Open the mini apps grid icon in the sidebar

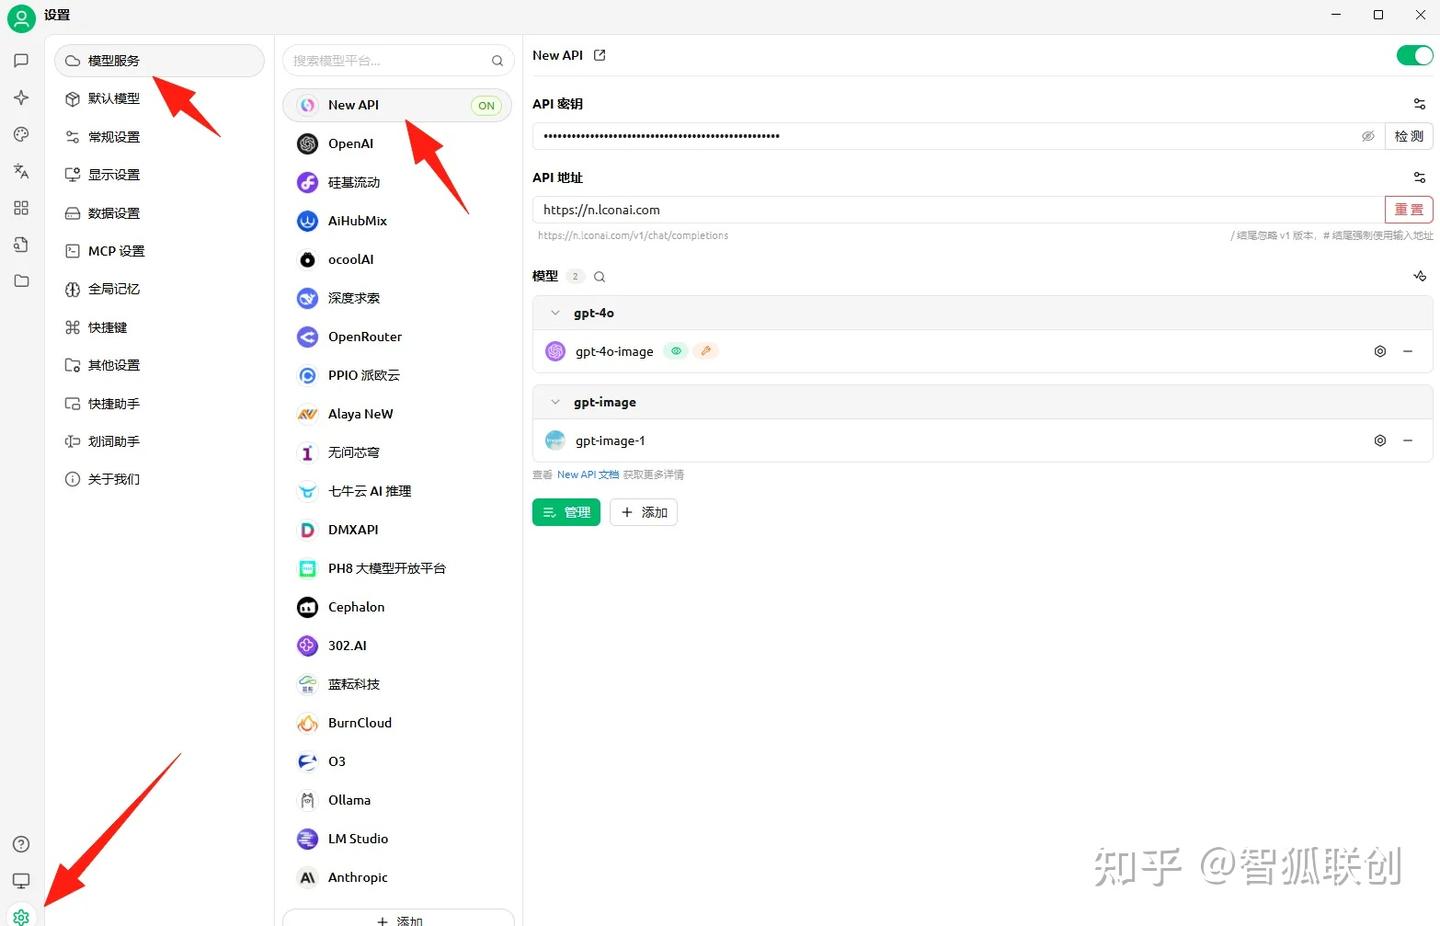coord(21,207)
